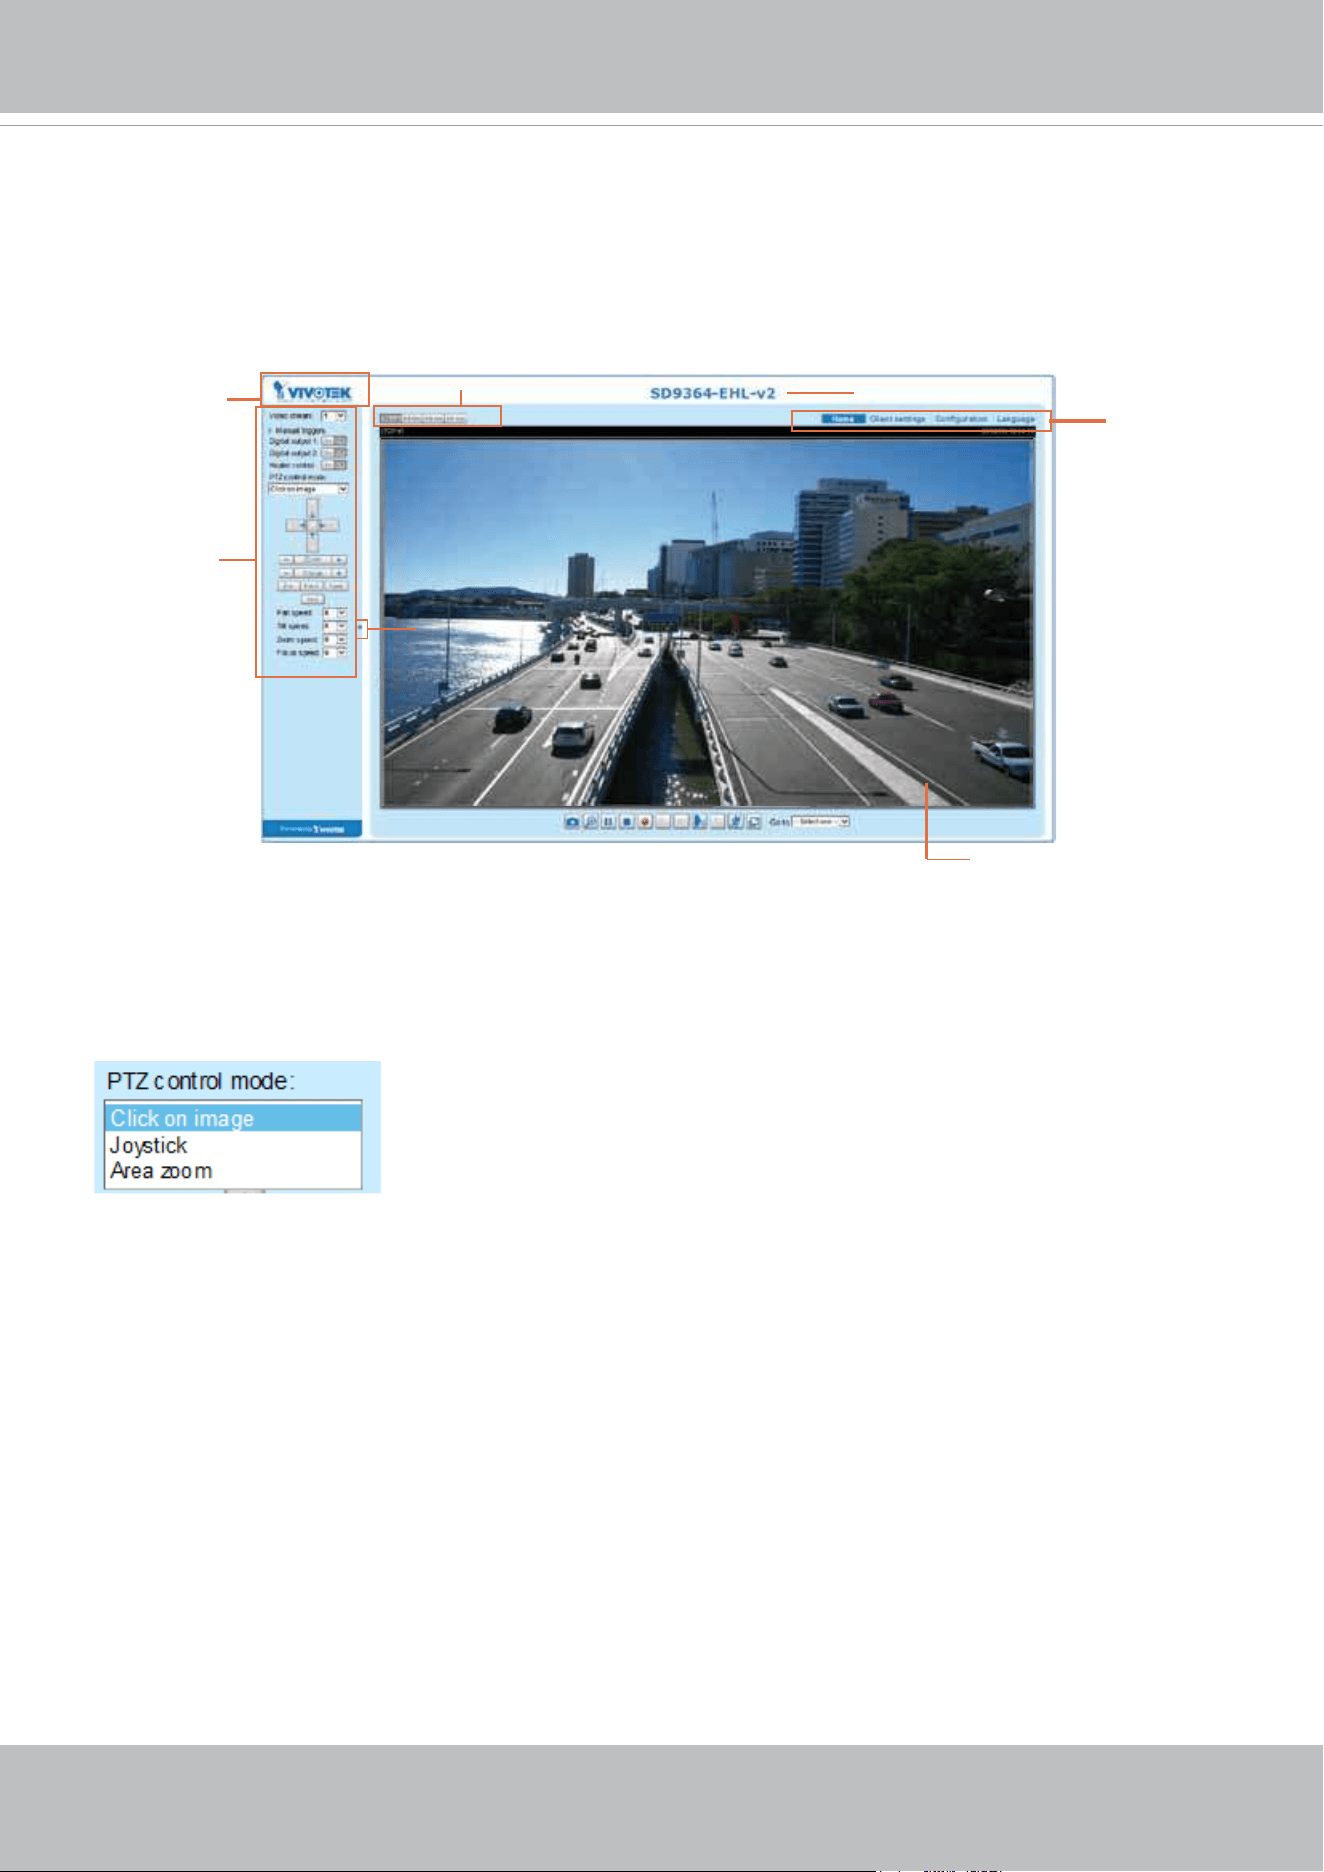This screenshot has width=1324, height=1872.
Task: Open Client settings page
Action: click(x=897, y=419)
